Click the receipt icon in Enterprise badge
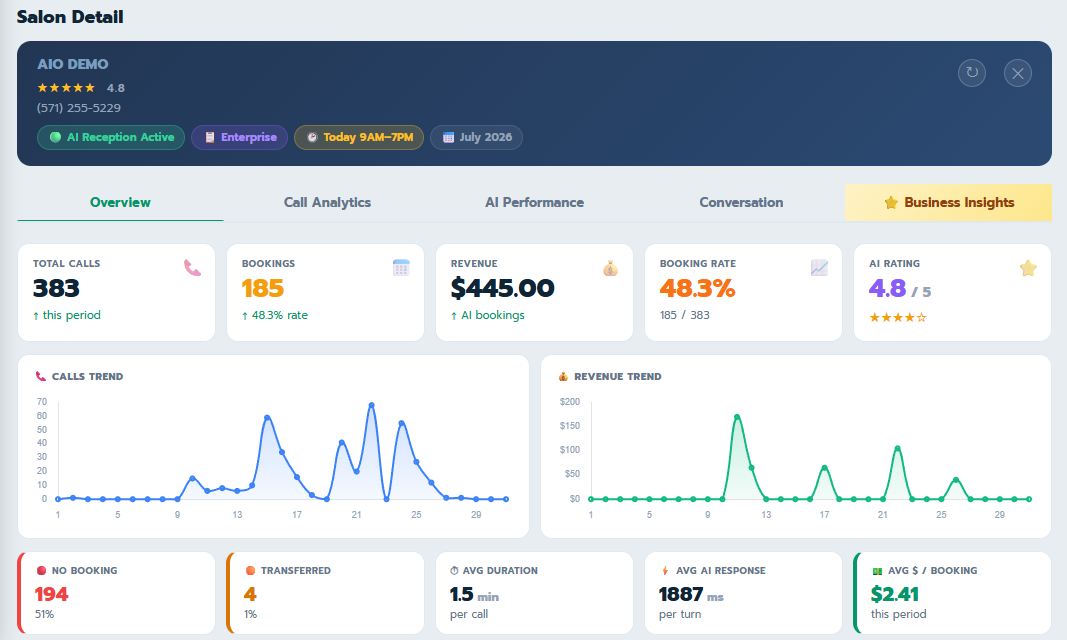 click(x=210, y=137)
